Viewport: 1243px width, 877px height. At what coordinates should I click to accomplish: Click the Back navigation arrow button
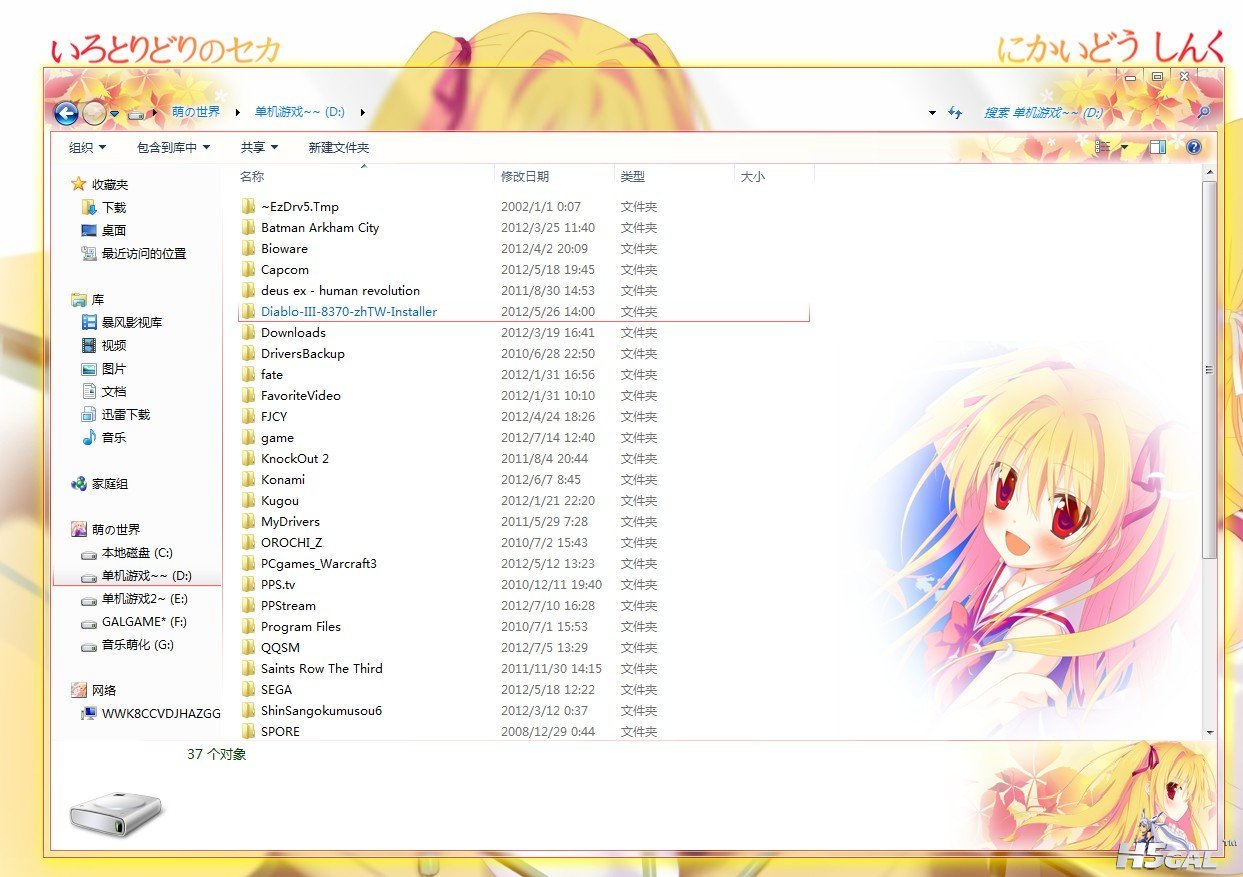click(x=66, y=114)
